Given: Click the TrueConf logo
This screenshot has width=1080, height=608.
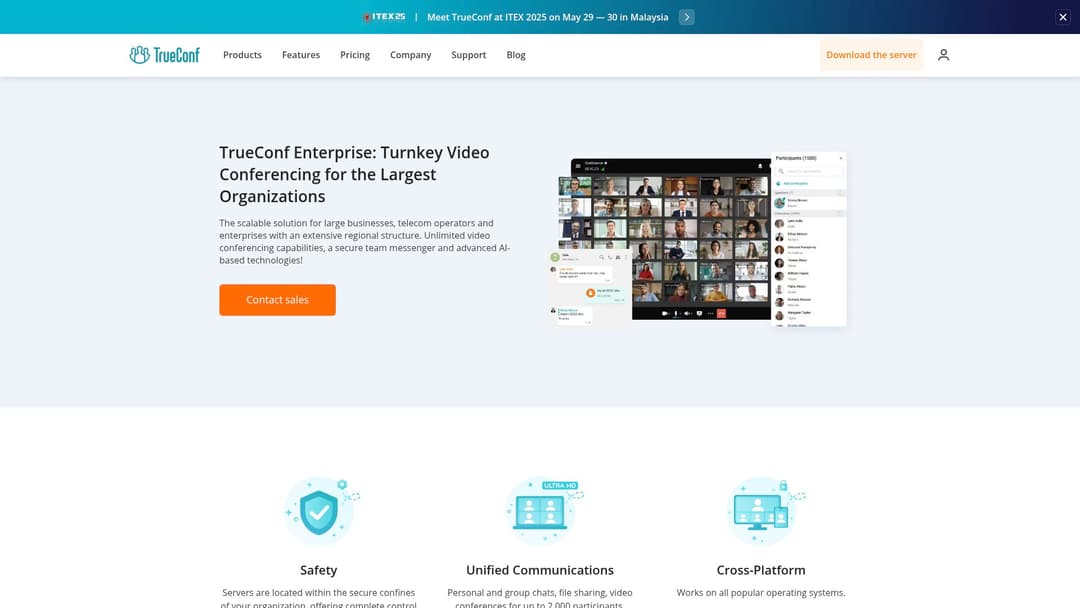Looking at the screenshot, I should [165, 55].
